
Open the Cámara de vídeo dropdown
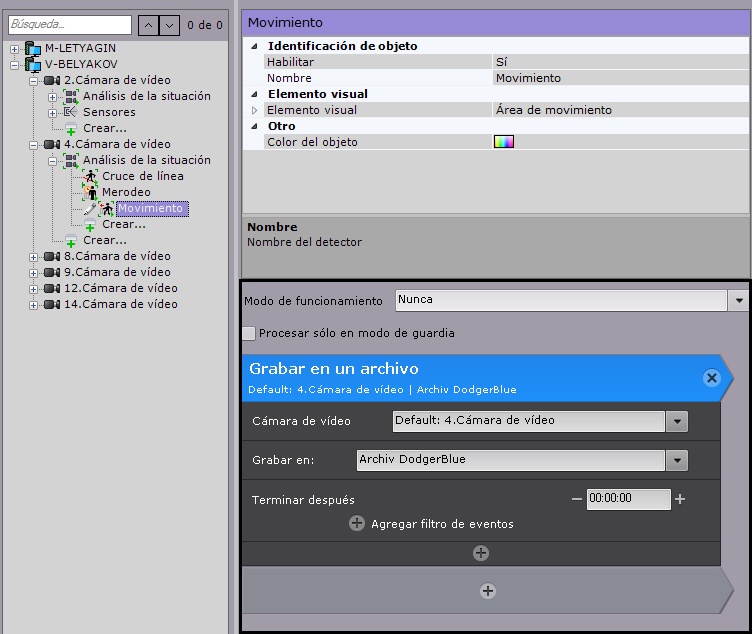coord(678,421)
